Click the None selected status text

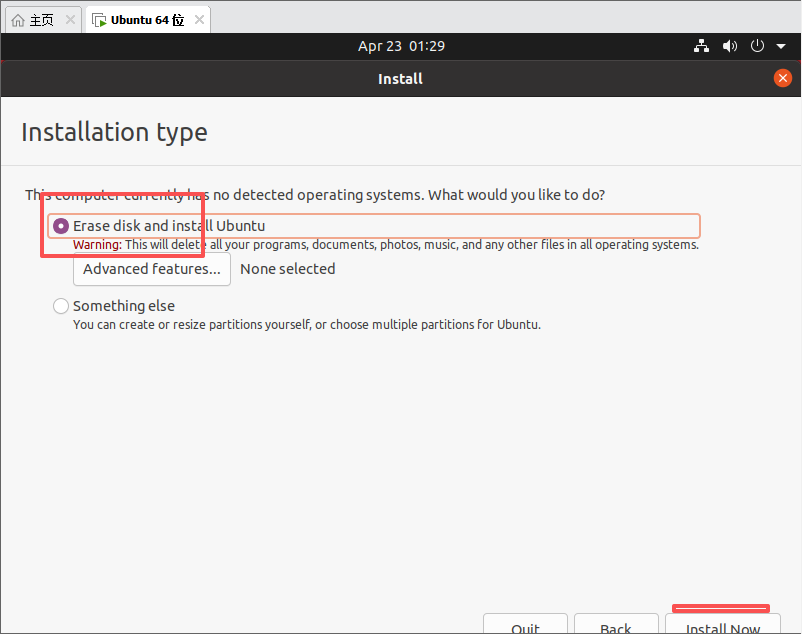point(288,269)
